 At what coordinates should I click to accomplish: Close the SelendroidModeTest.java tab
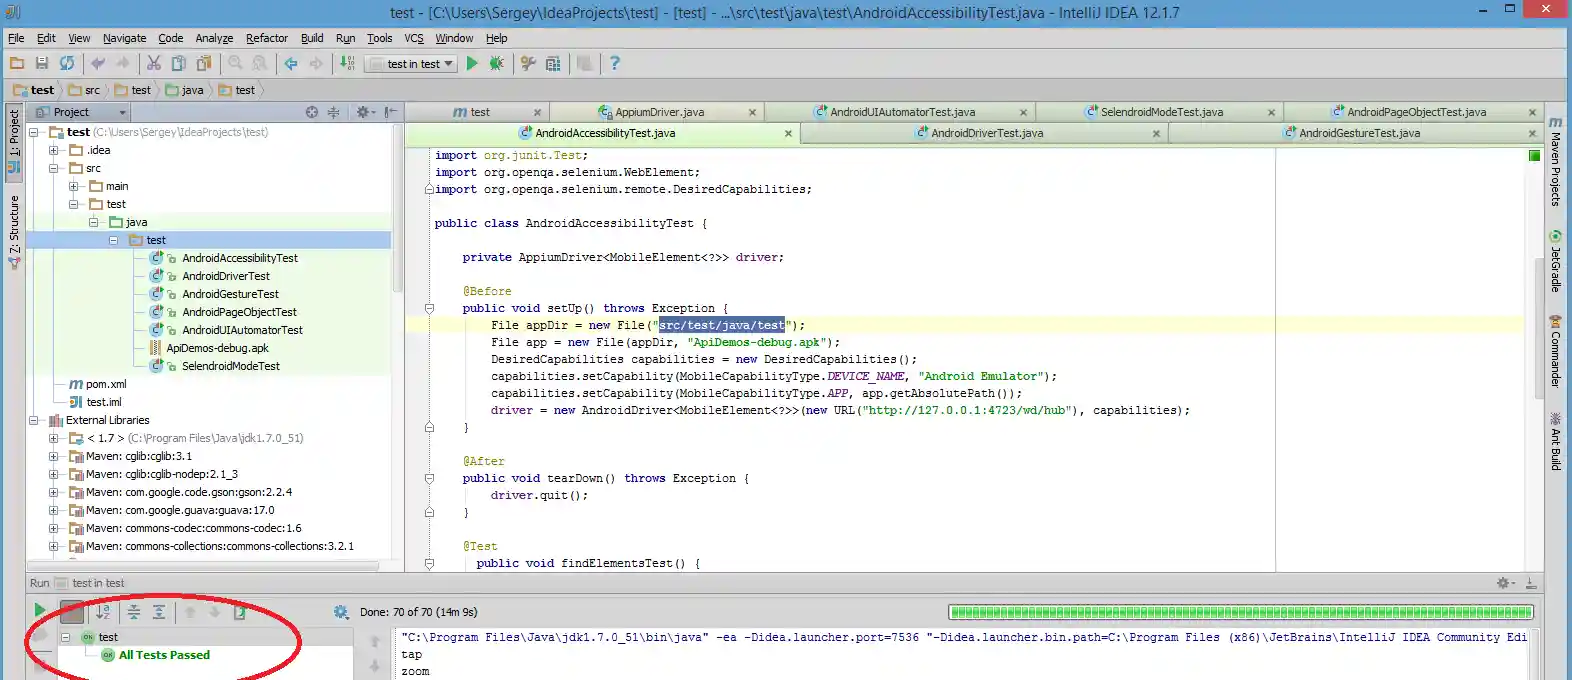tap(1271, 112)
